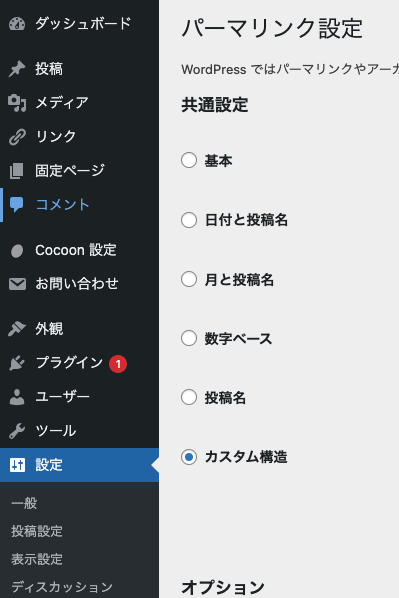Image resolution: width=399 pixels, height=598 pixels.
Task: Open the Media icon in the sidebar
Action: click(17, 103)
